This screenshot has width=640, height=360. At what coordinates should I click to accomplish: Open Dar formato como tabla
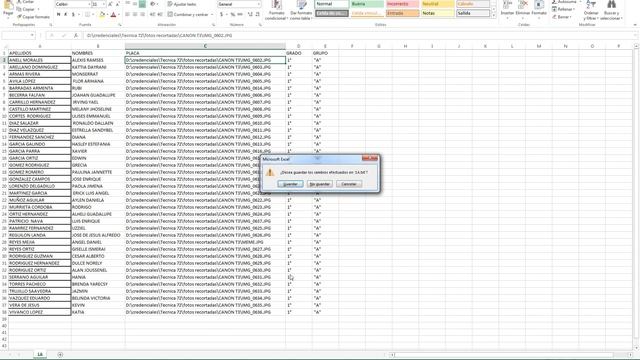tap(301, 11)
